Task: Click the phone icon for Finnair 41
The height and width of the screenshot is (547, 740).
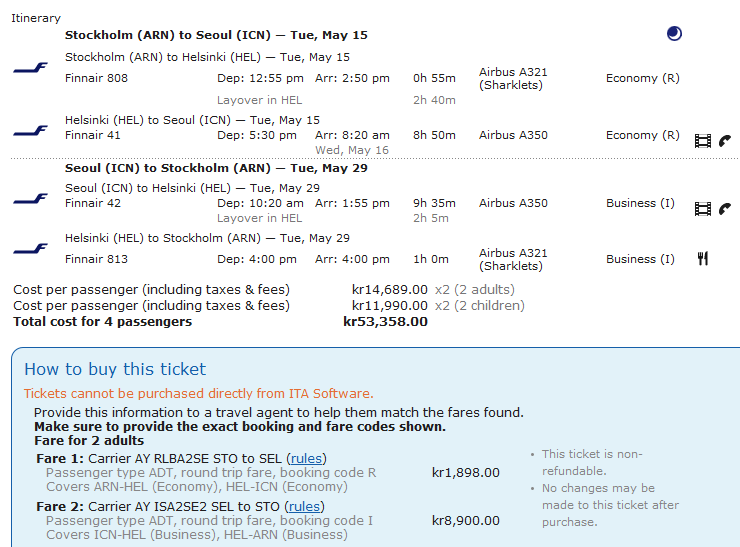Action: coord(725,141)
